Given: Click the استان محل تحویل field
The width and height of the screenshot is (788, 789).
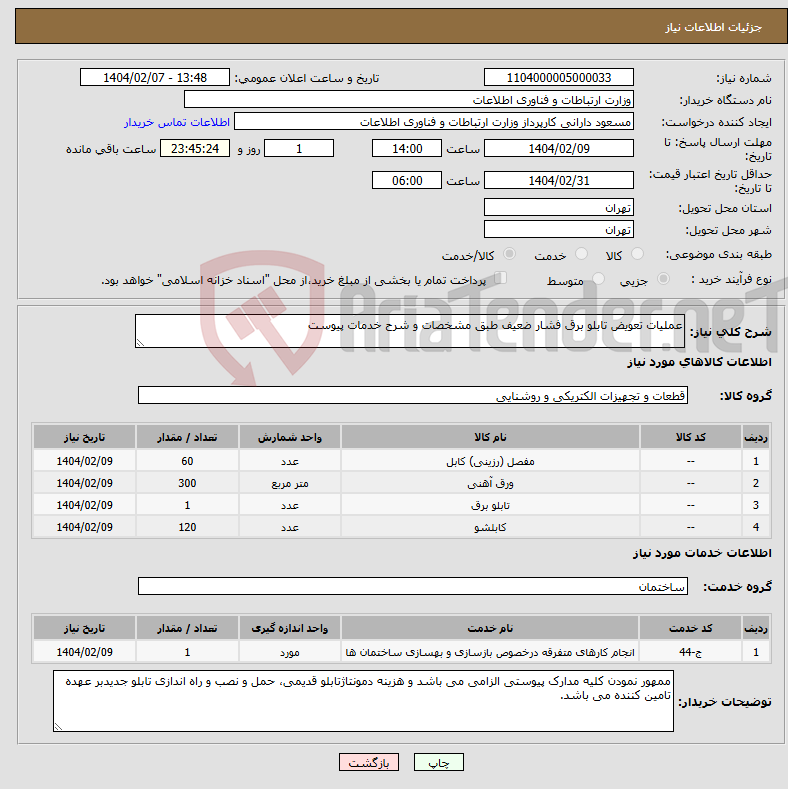Looking at the screenshot, I should tap(559, 207).
